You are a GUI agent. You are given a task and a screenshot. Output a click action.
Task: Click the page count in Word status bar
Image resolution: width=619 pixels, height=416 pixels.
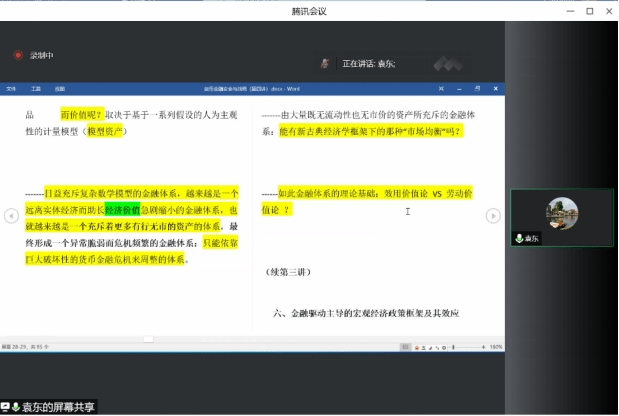(x=20, y=346)
